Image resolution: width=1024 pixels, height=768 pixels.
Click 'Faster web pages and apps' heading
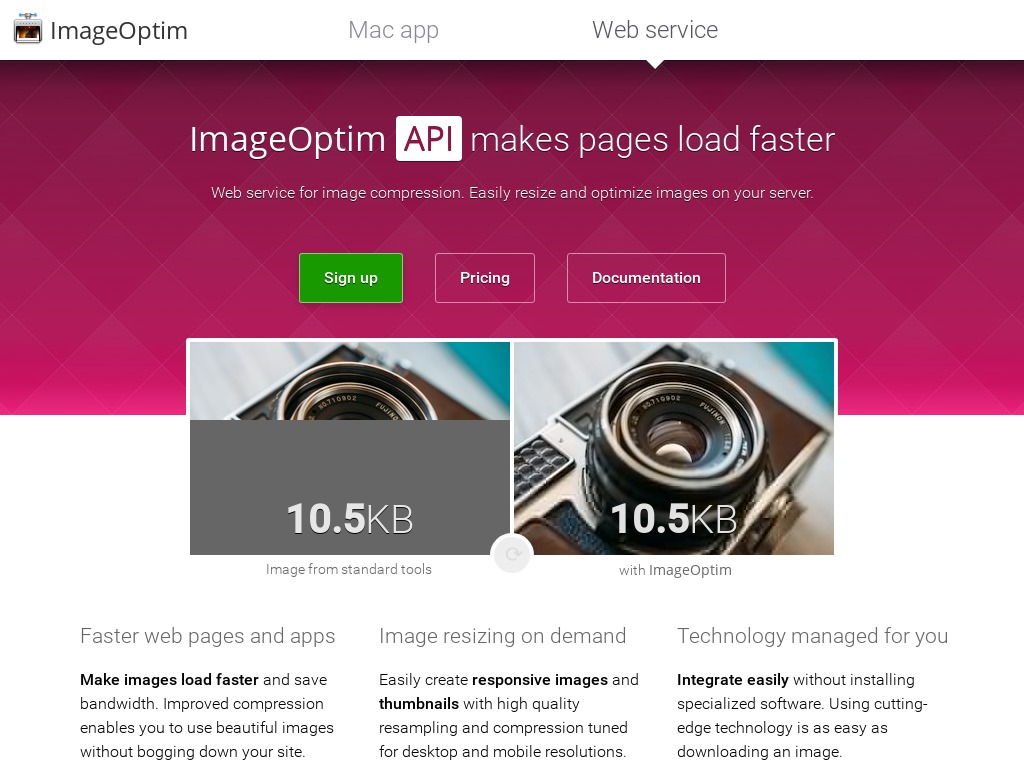tap(208, 636)
